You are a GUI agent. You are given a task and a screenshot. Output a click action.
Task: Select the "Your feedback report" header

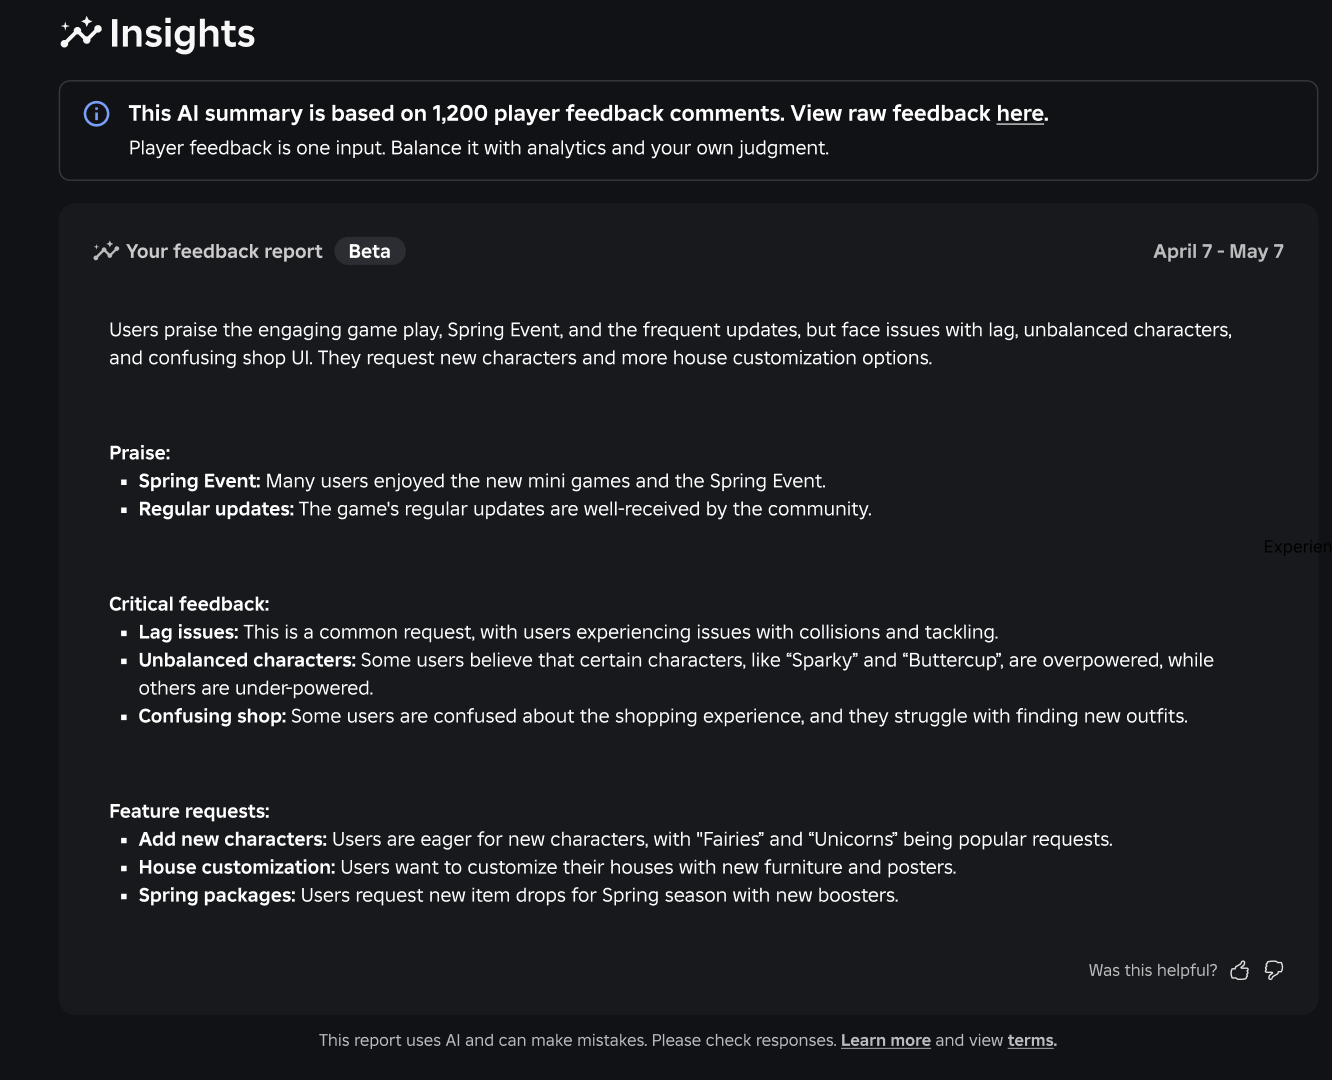tap(223, 251)
